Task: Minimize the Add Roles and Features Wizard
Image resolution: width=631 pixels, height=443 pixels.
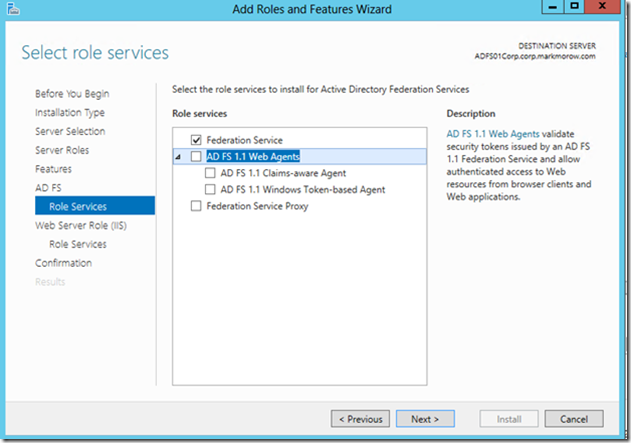Action: click(x=553, y=7)
